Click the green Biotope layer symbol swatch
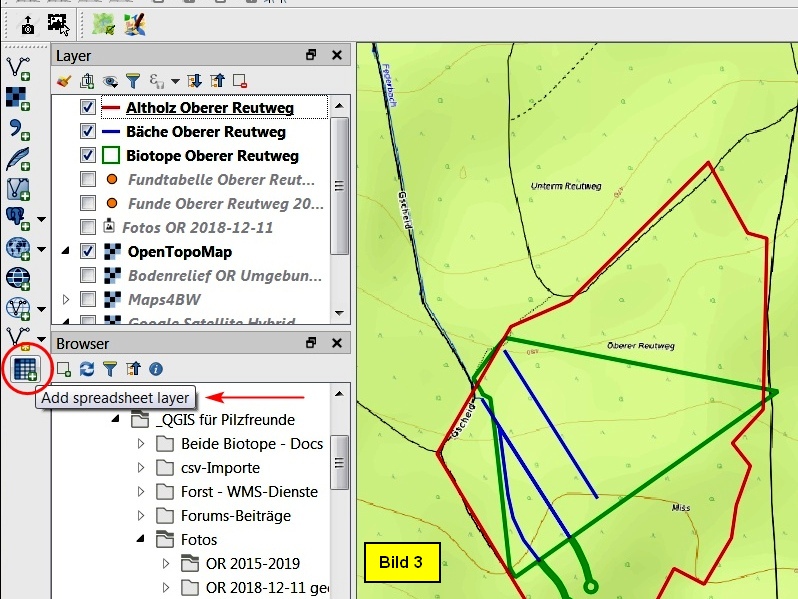Image resolution: width=798 pixels, height=599 pixels. [x=111, y=155]
